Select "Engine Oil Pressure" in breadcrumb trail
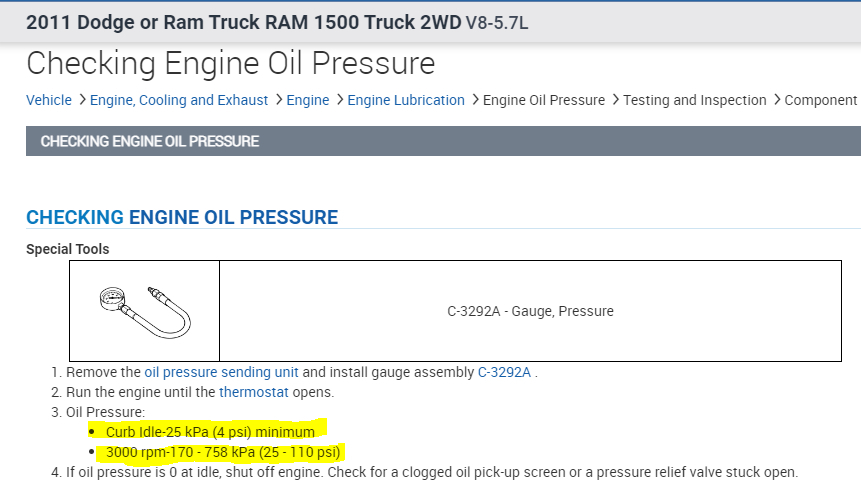The width and height of the screenshot is (861, 504). pos(544,100)
